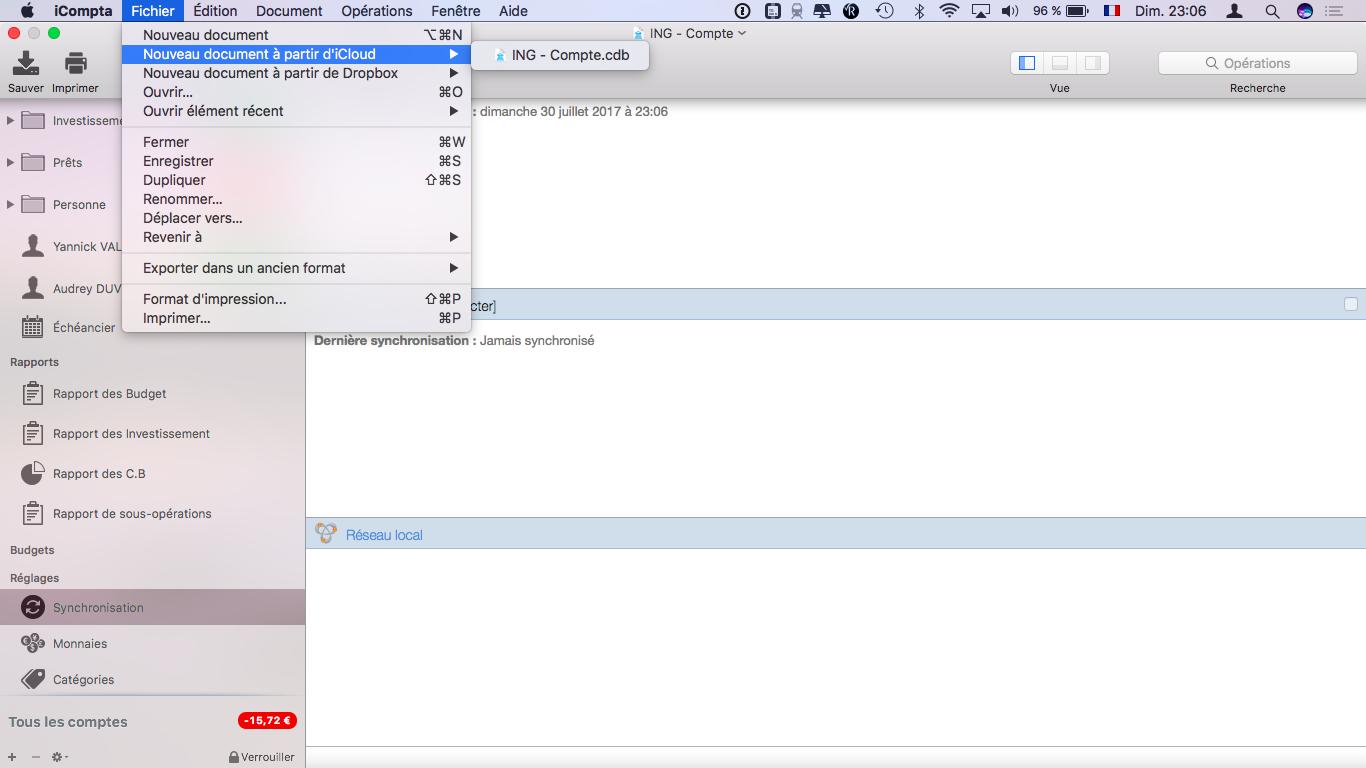Viewport: 1366px width, 768px height.
Task: Choose Déplacer vers… menu entry
Action: tap(296, 218)
